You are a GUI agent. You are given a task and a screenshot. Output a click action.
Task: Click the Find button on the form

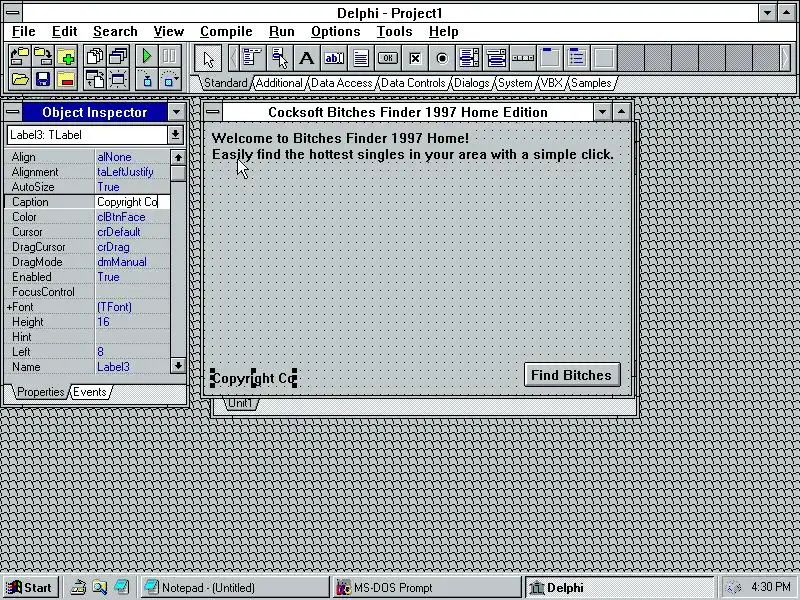click(572, 375)
